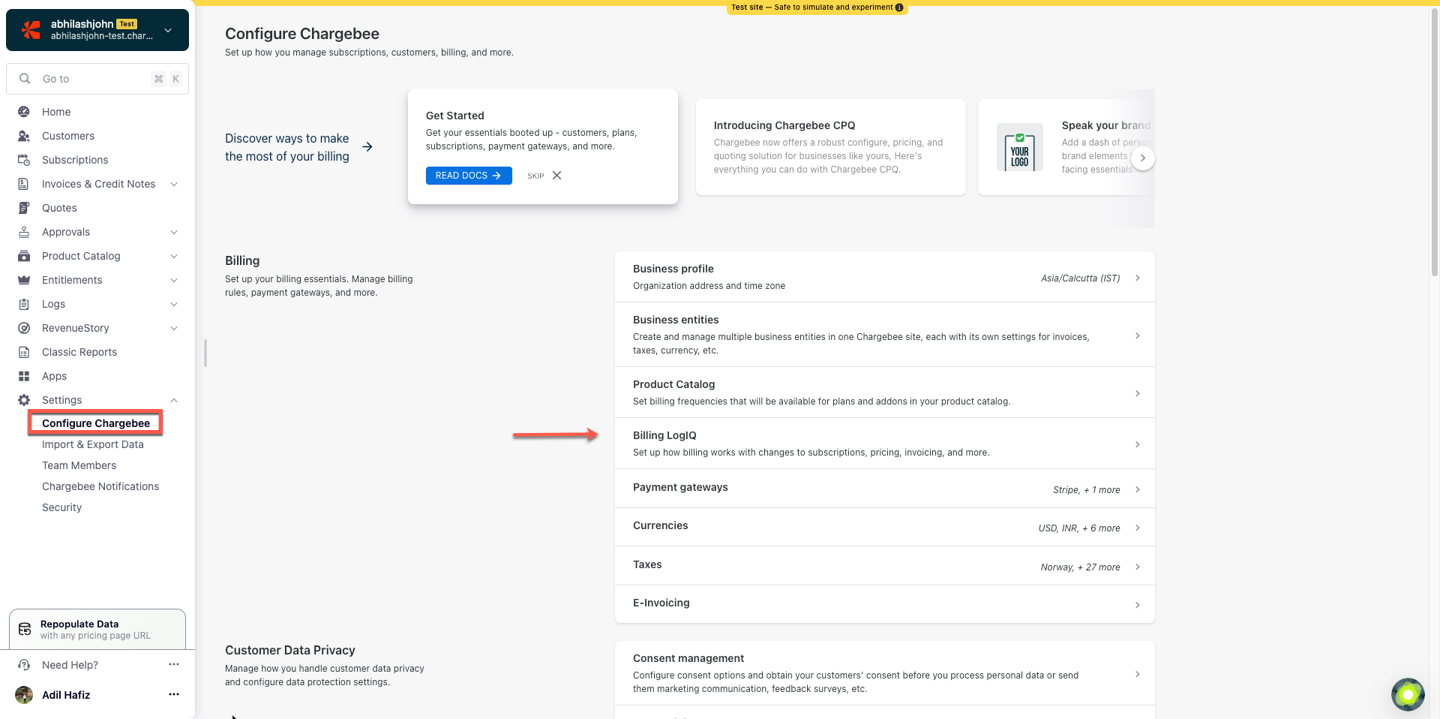Open Security settings
The image size is (1440, 719).
click(62, 507)
